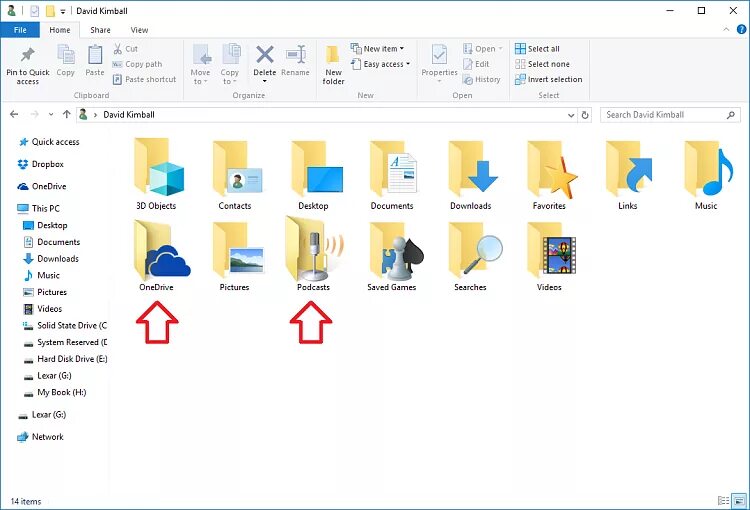Select System Reserved drive in sidebar
This screenshot has height=510, width=750.
[65, 342]
